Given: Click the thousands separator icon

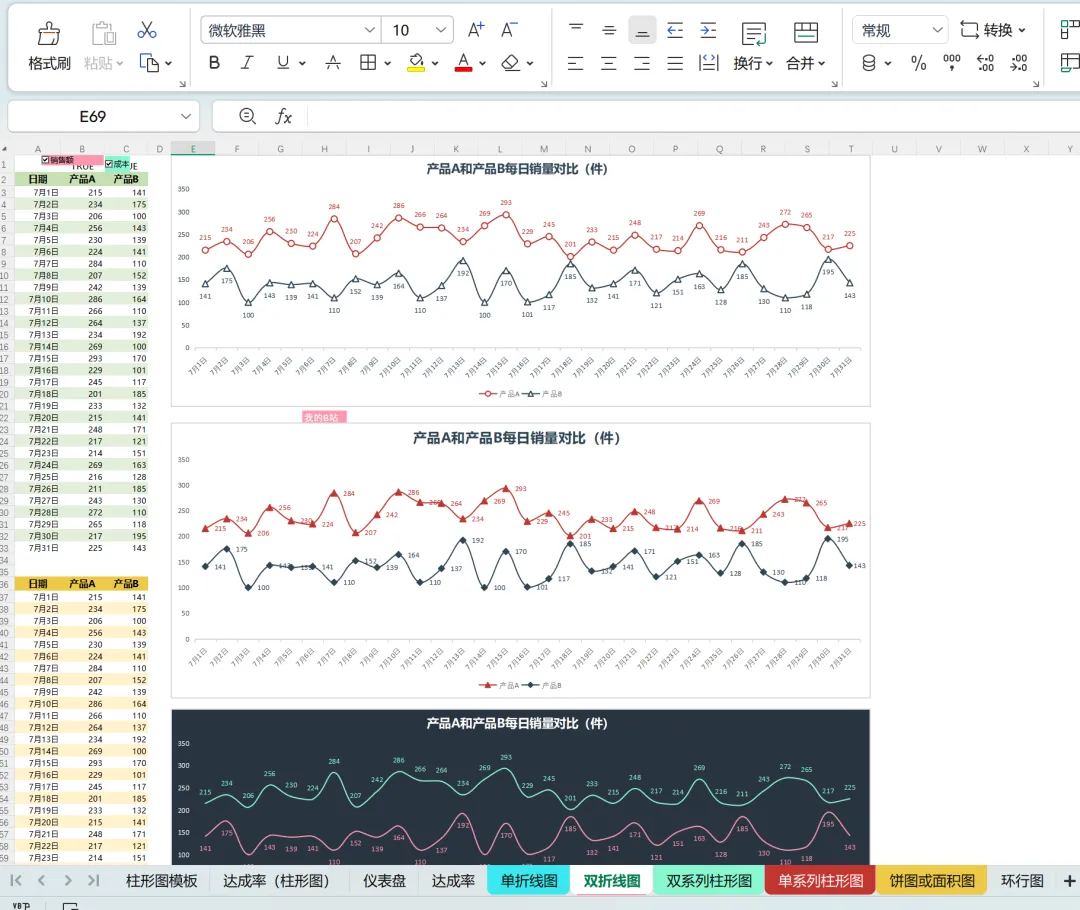Looking at the screenshot, I should coord(952,63).
